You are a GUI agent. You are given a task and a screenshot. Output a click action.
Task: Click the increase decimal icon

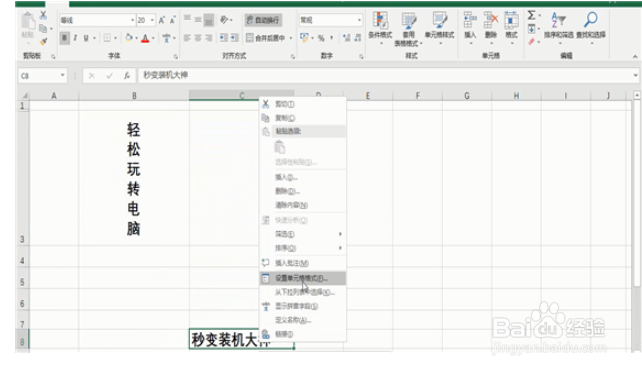pyautogui.click(x=347, y=38)
